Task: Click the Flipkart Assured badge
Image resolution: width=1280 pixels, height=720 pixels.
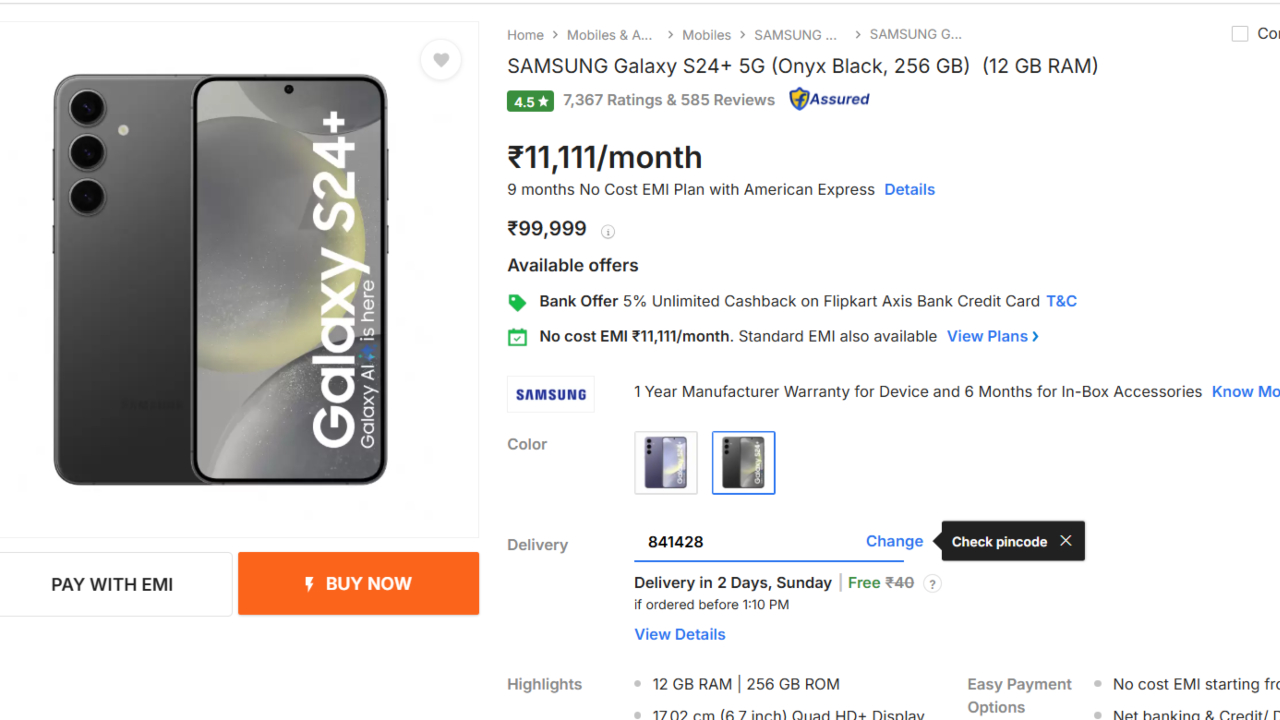Action: tap(829, 99)
